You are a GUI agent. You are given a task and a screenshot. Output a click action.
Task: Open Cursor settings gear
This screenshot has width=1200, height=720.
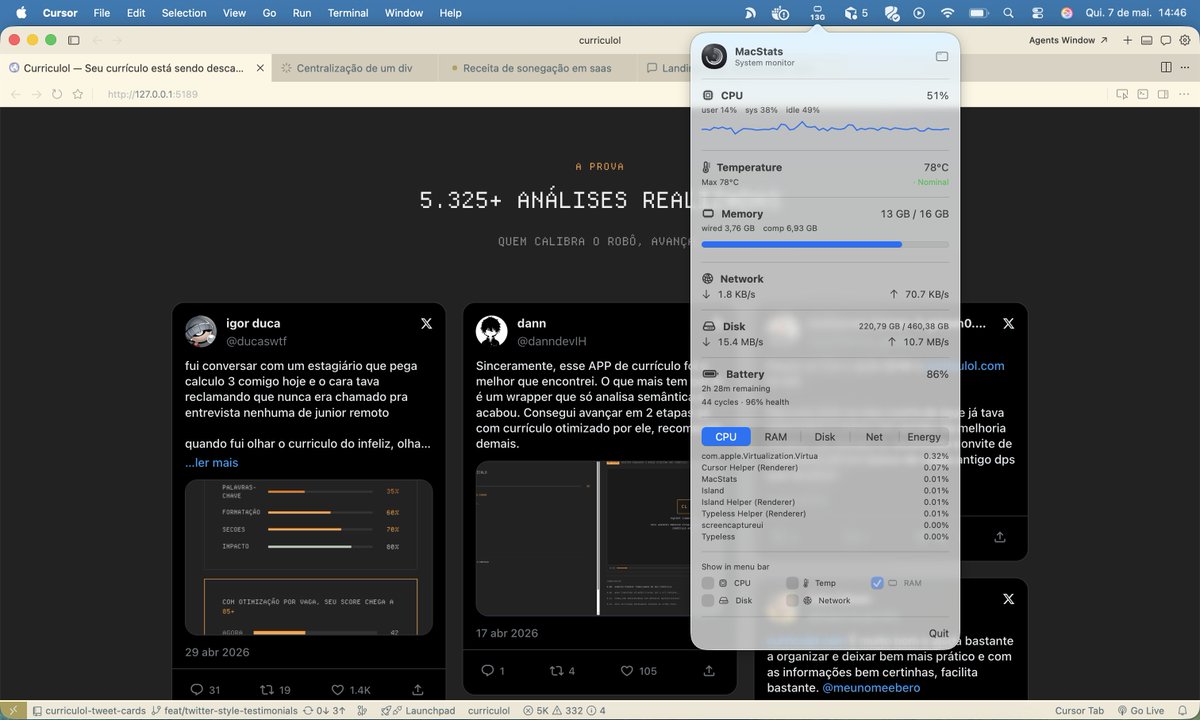click(1184, 40)
